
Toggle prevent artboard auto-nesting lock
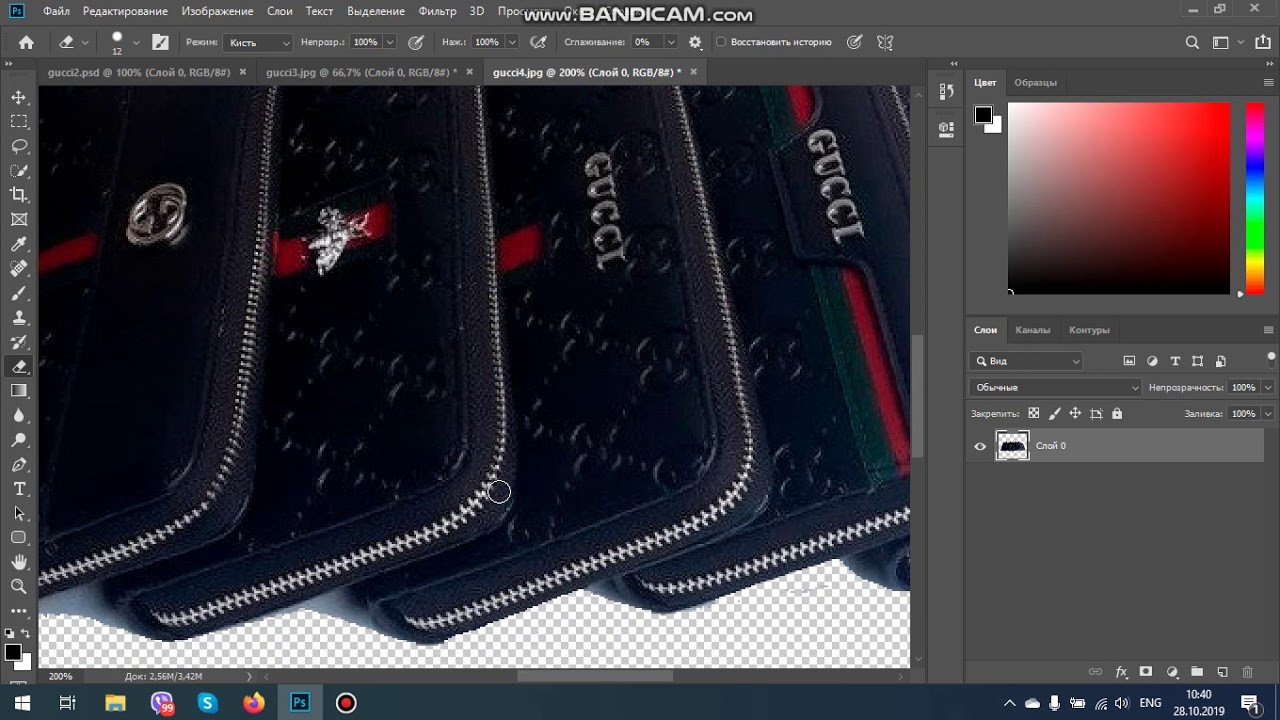click(1096, 413)
